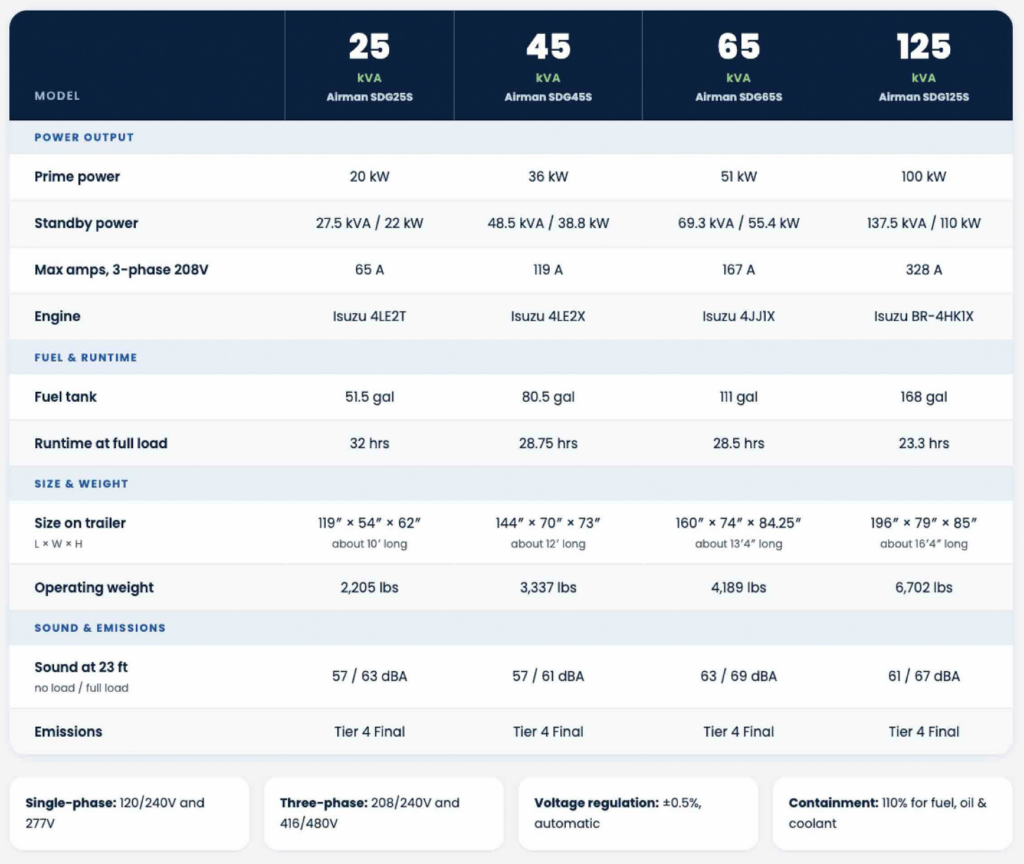Click the MODEL header label
Viewport: 1024px width, 864px height.
point(57,96)
